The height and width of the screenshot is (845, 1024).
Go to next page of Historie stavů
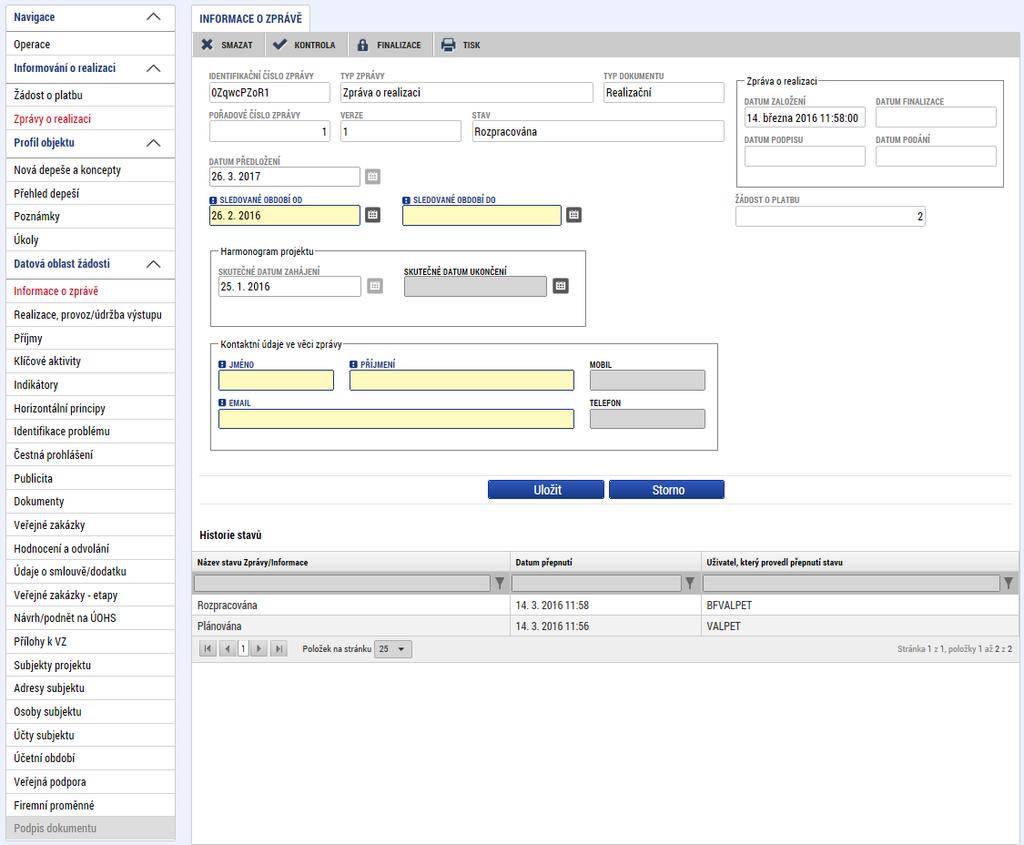[x=259, y=649]
